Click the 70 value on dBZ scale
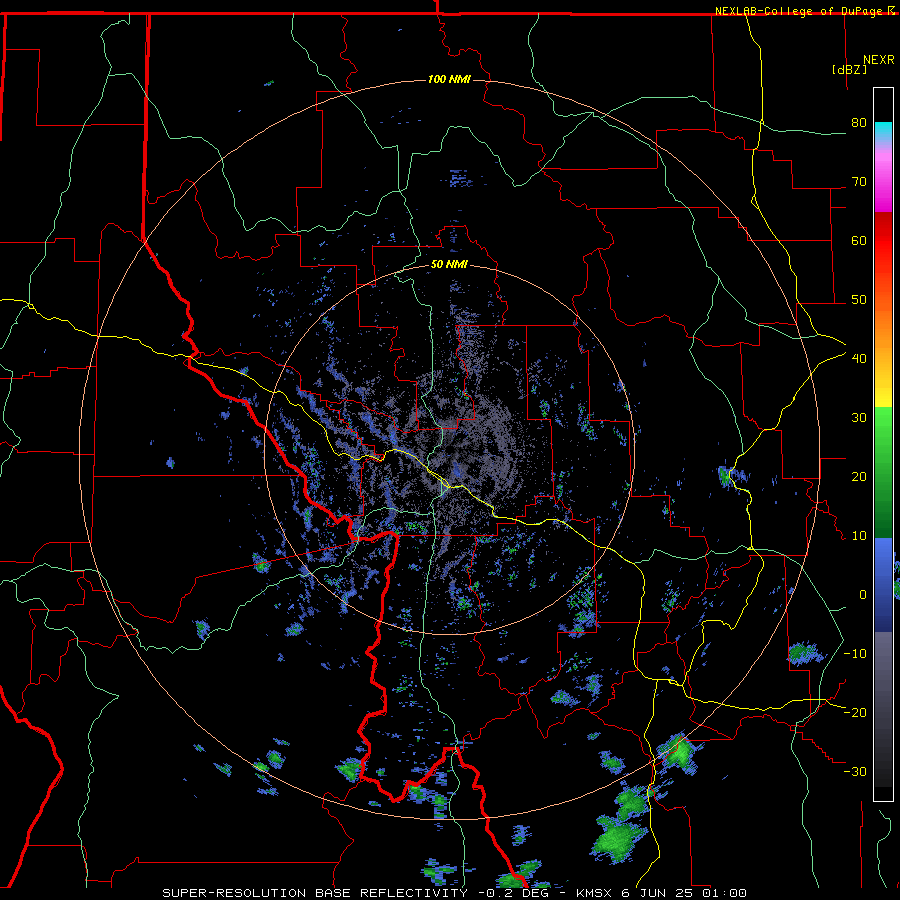The width and height of the screenshot is (900, 900). 859,182
